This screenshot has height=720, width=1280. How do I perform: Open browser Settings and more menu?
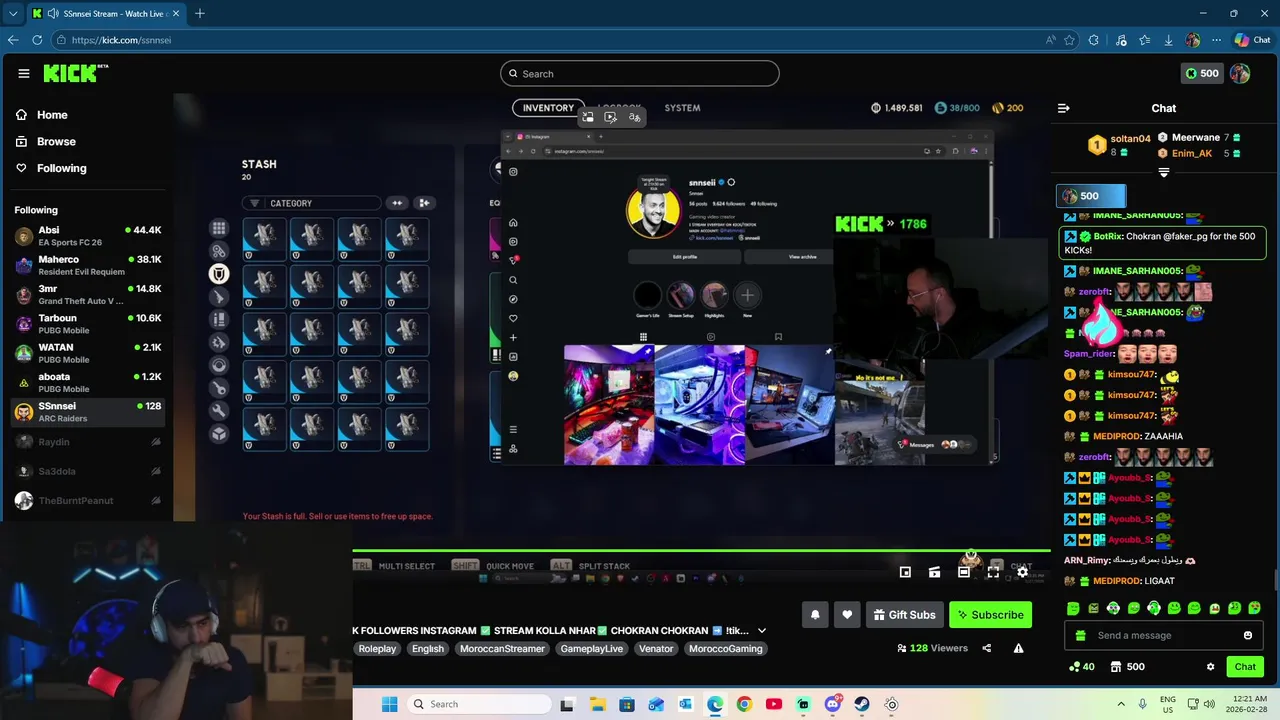[x=1216, y=40]
